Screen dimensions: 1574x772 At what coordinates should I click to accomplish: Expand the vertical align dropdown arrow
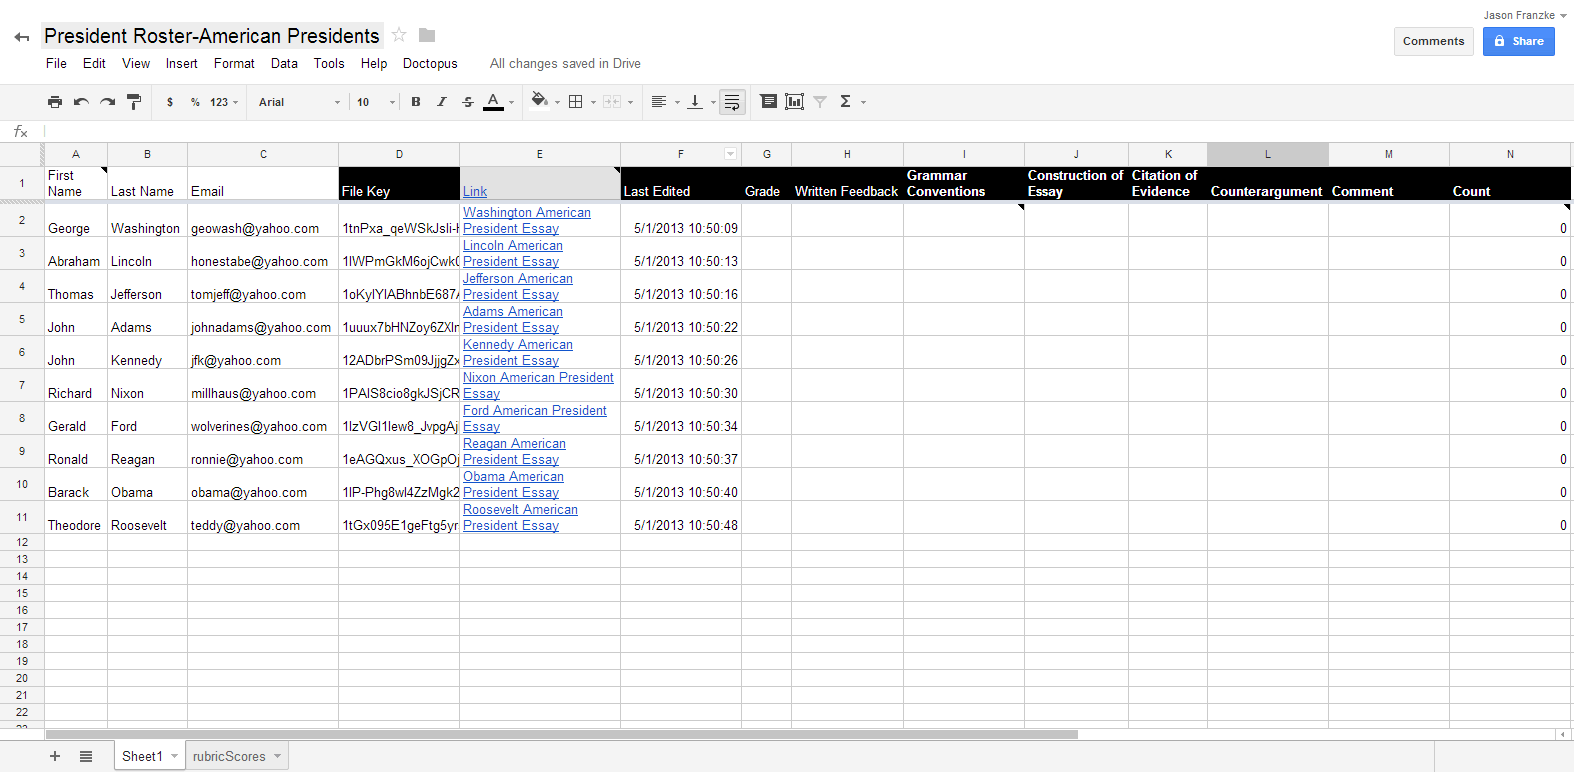[x=713, y=102]
